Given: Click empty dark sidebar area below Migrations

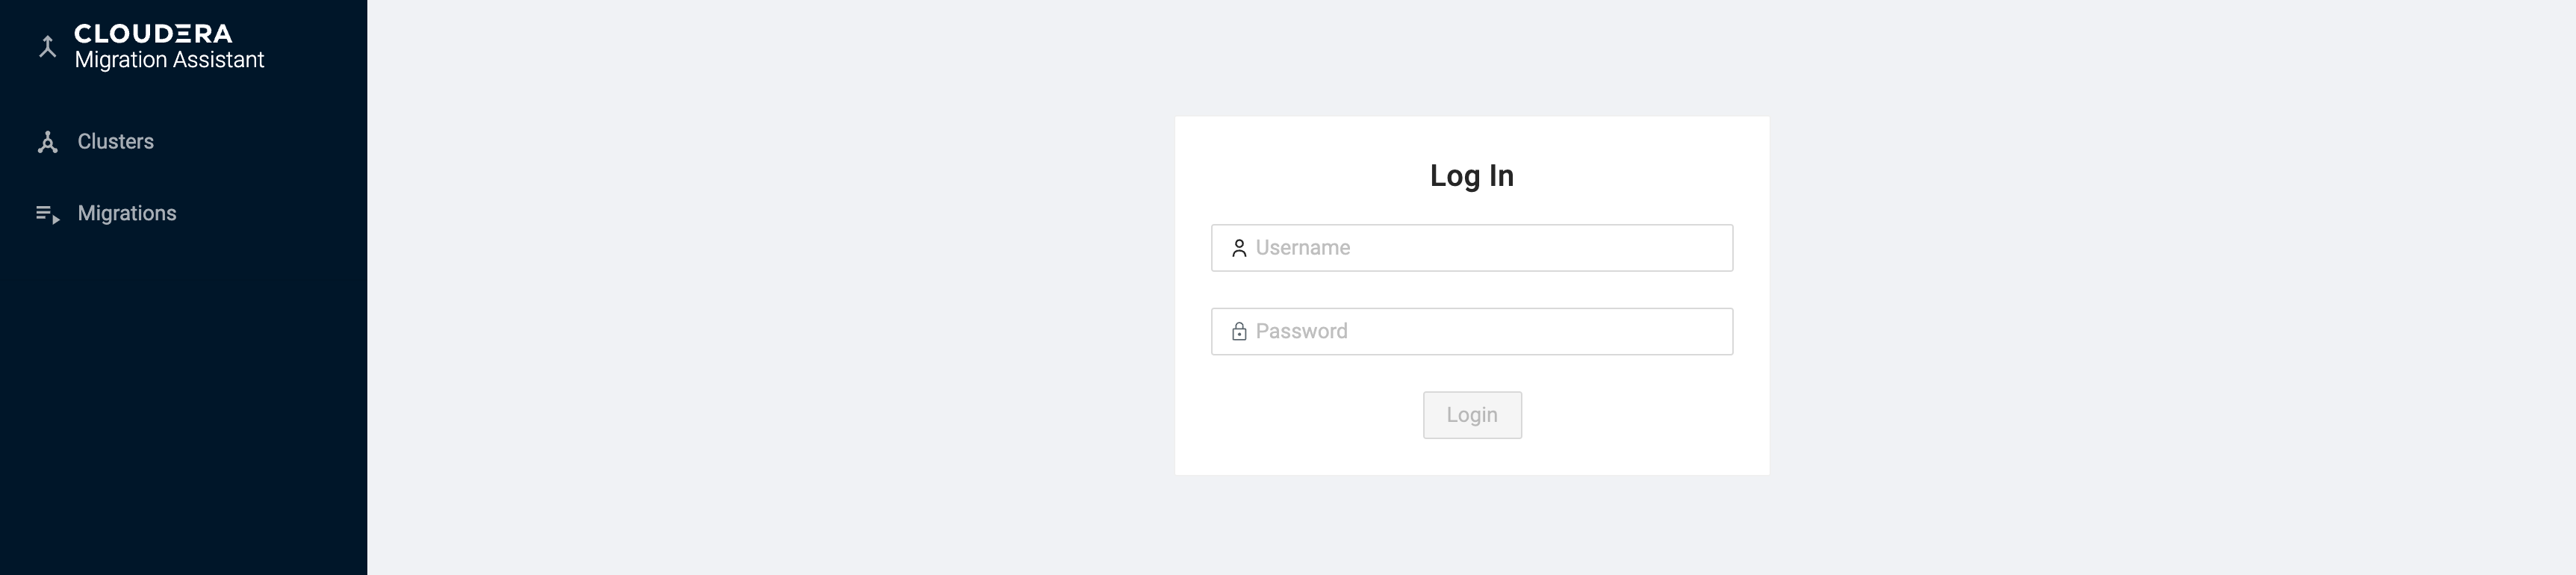Looking at the screenshot, I should pos(183,400).
